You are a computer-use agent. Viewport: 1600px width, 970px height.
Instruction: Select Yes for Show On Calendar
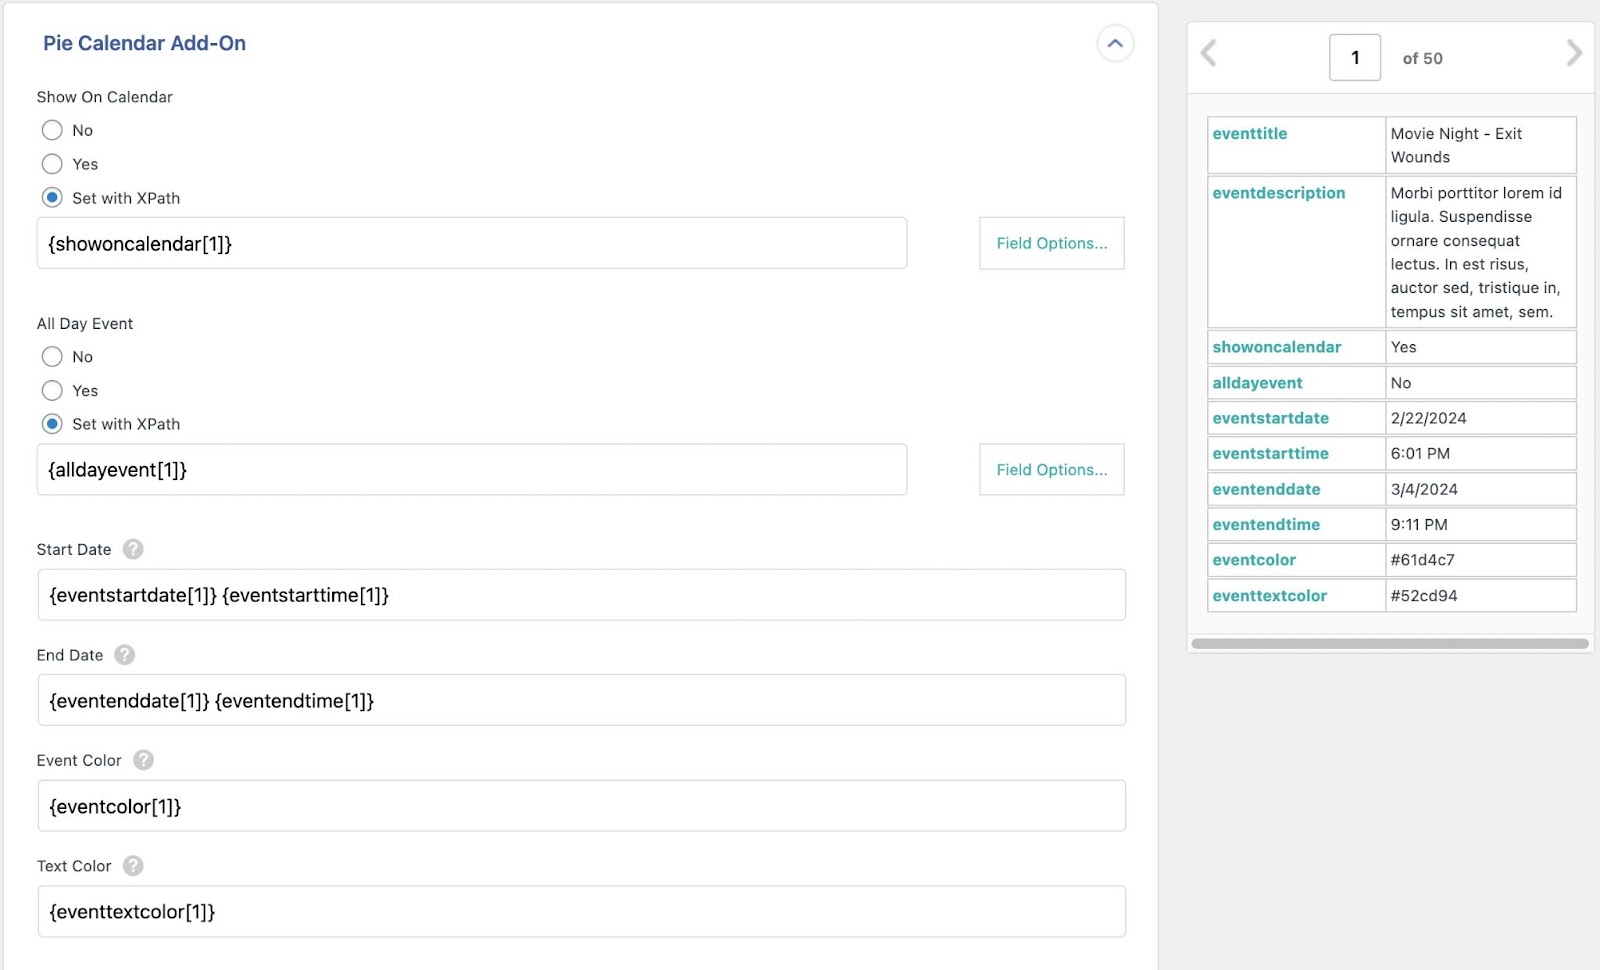52,164
